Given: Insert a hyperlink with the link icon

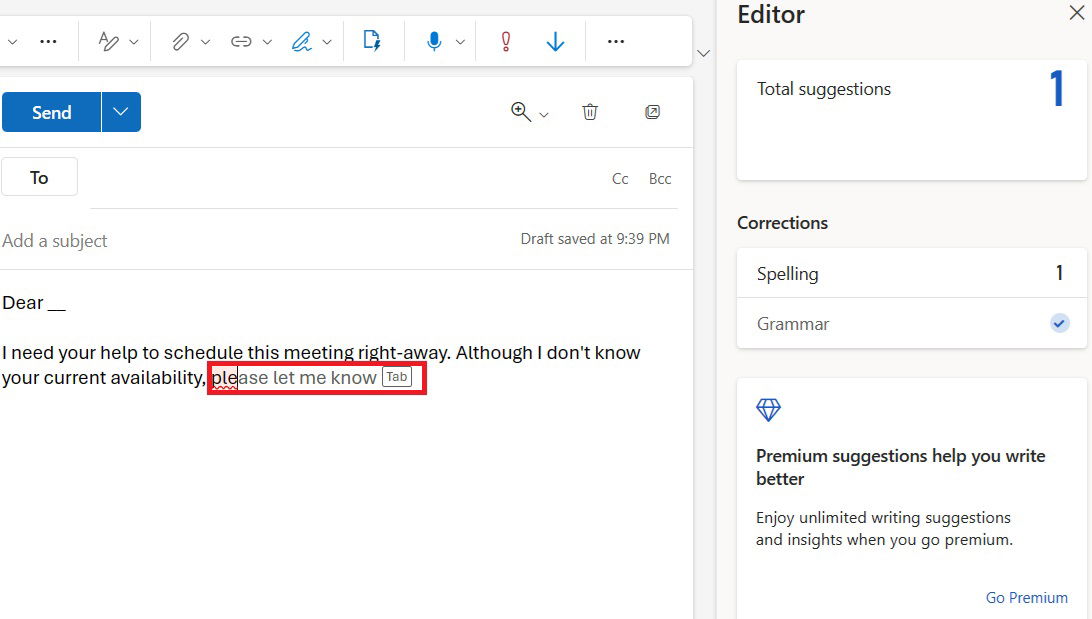Looking at the screenshot, I should click(240, 41).
